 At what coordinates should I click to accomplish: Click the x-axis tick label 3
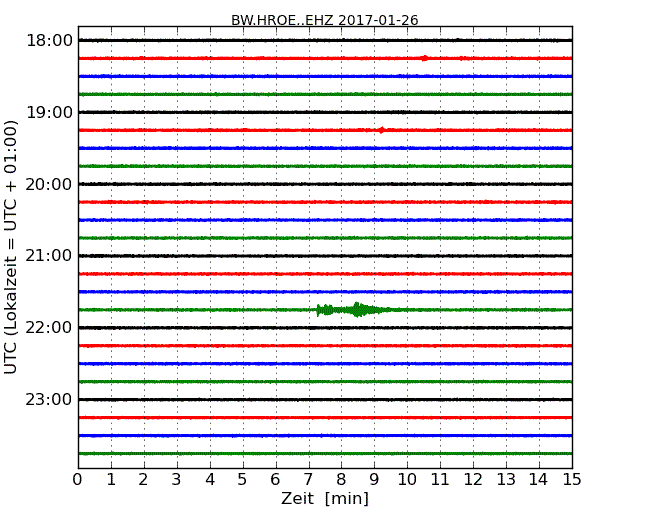coord(177,480)
